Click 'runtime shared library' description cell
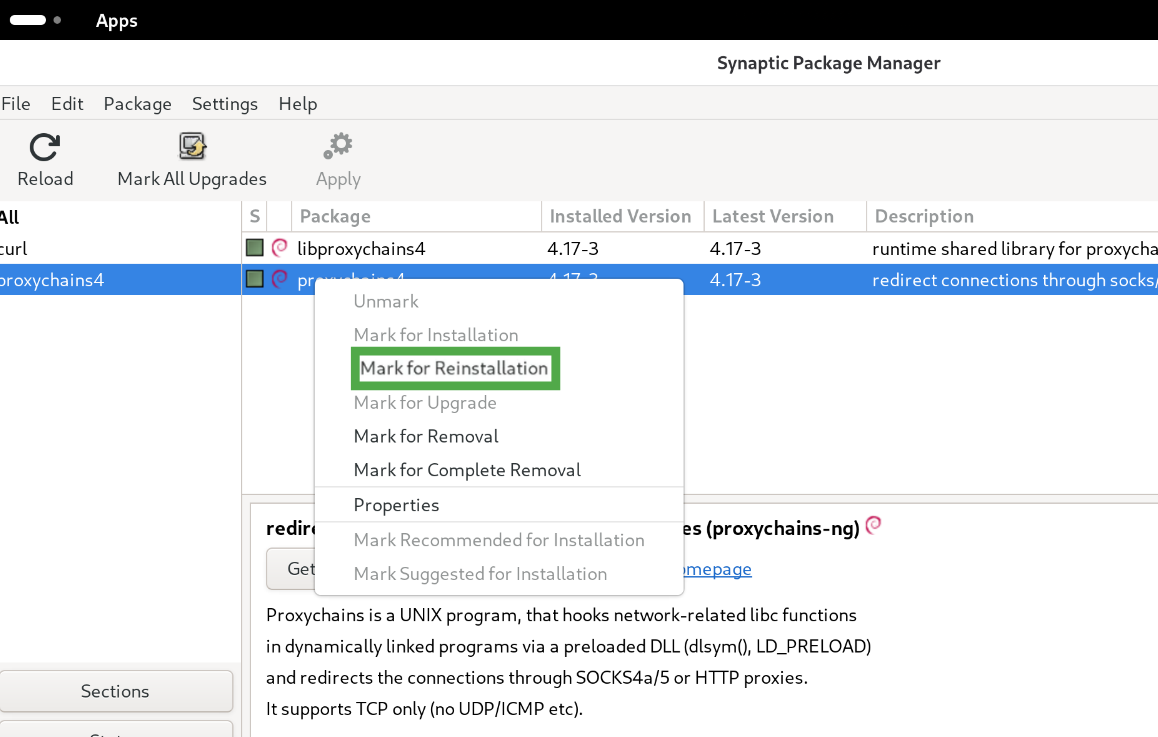The image size is (1158, 737). [x=1015, y=249]
